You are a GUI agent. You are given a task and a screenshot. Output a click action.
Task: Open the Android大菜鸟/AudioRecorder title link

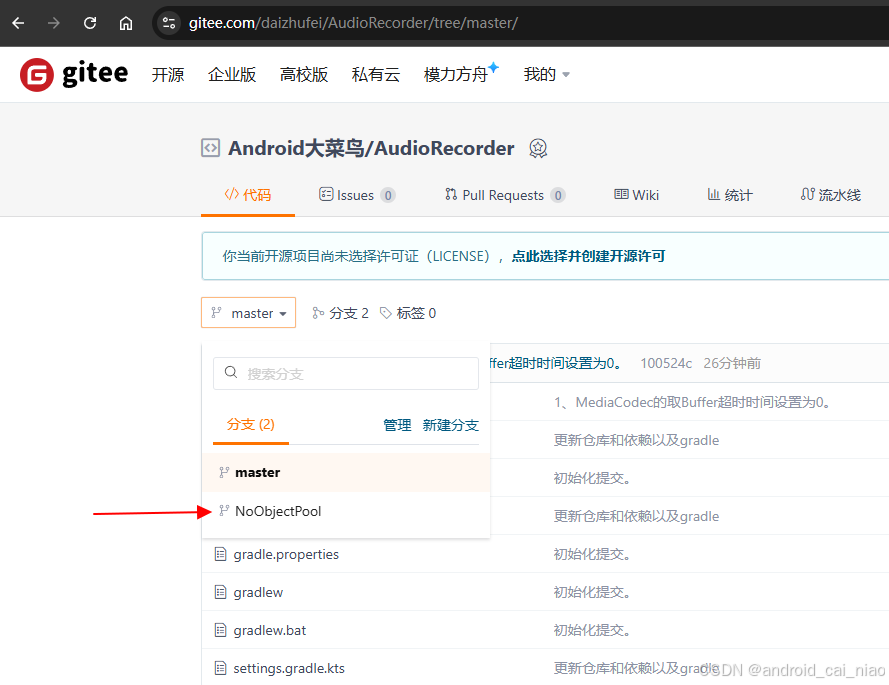point(371,148)
